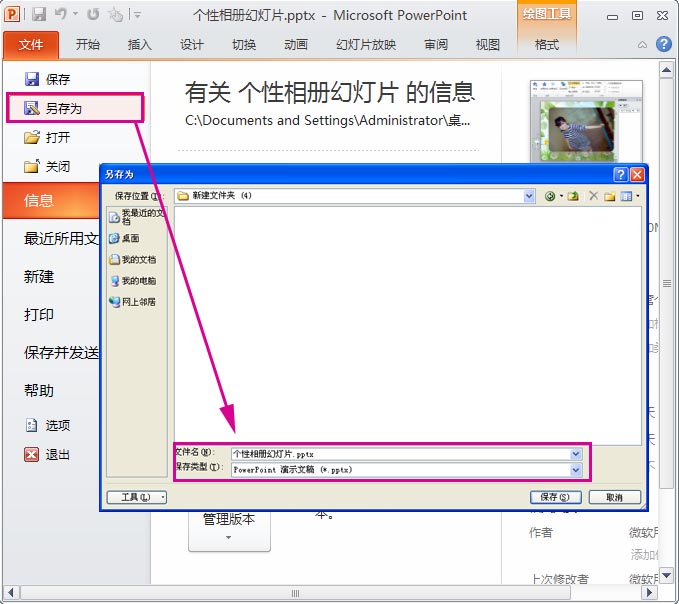Click the horizontal scrollbar right arrow
The image size is (679, 604).
(x=649, y=593)
